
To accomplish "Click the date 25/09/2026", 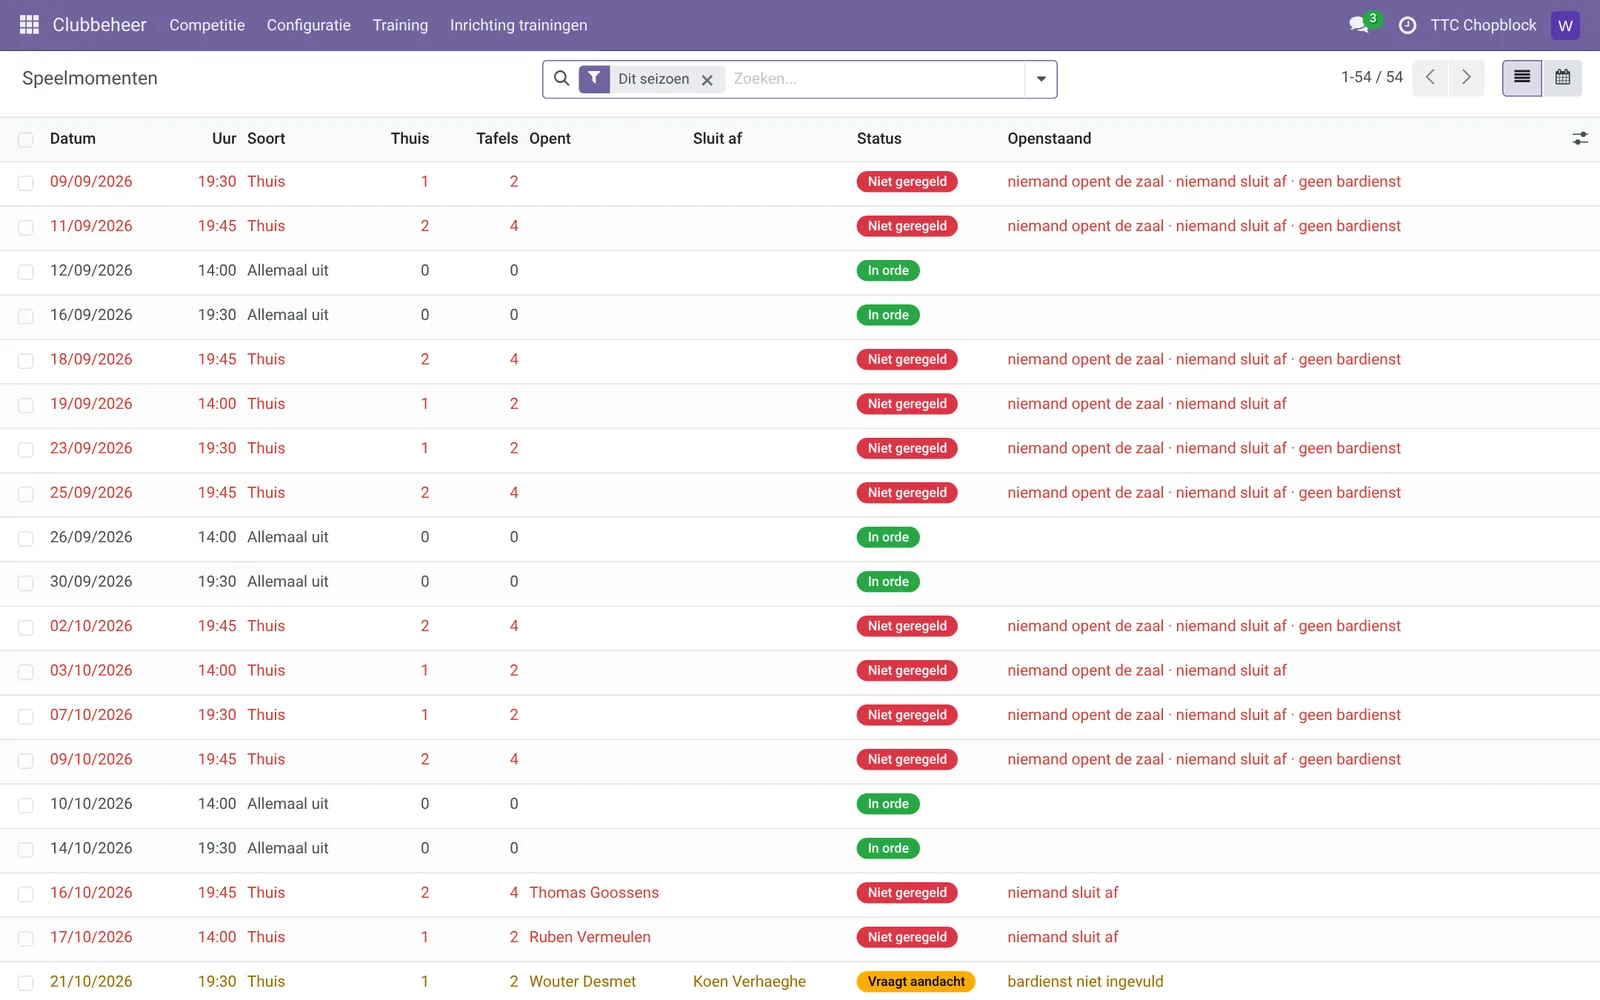I will click(91, 493).
